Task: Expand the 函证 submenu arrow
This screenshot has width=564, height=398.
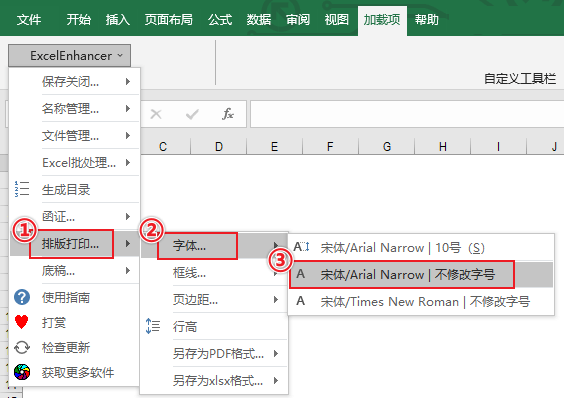Action: (128, 216)
